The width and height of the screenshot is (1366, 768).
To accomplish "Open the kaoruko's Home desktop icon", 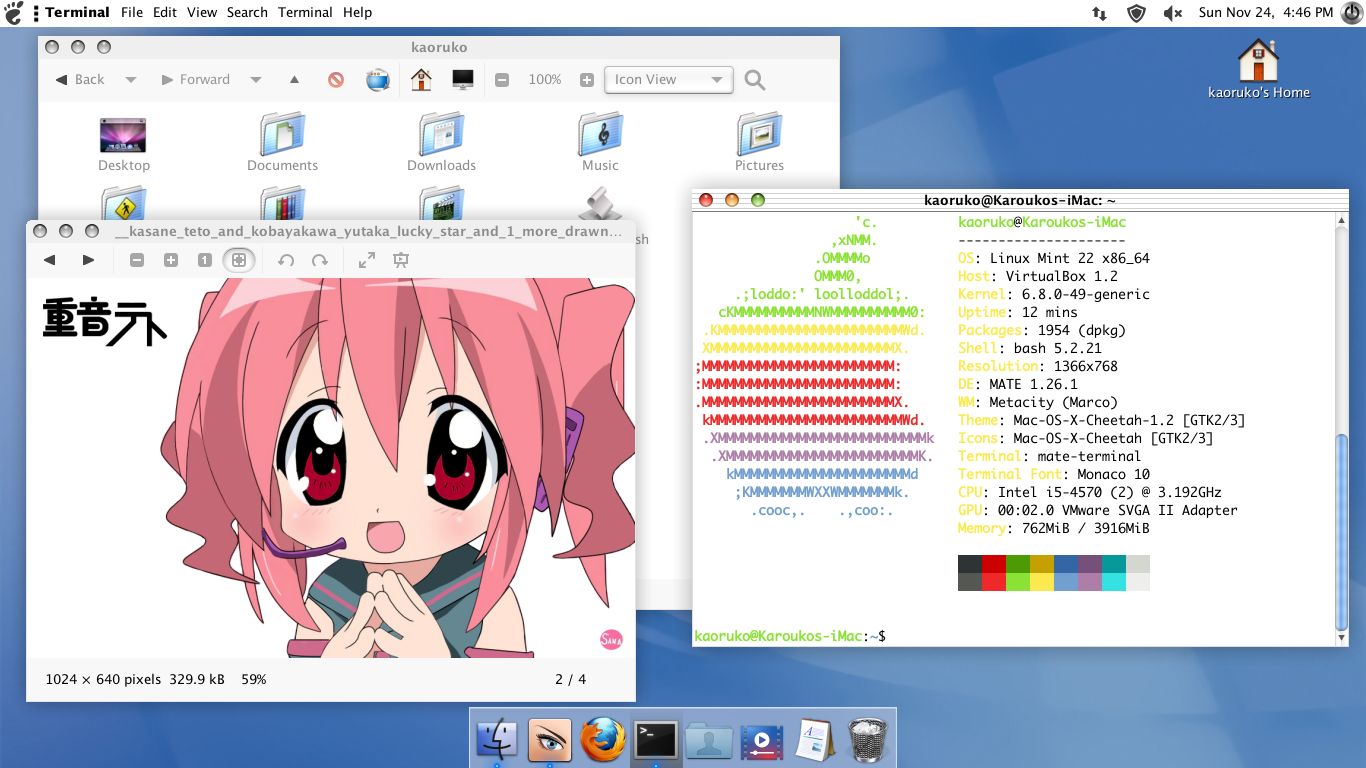I will (1258, 69).
